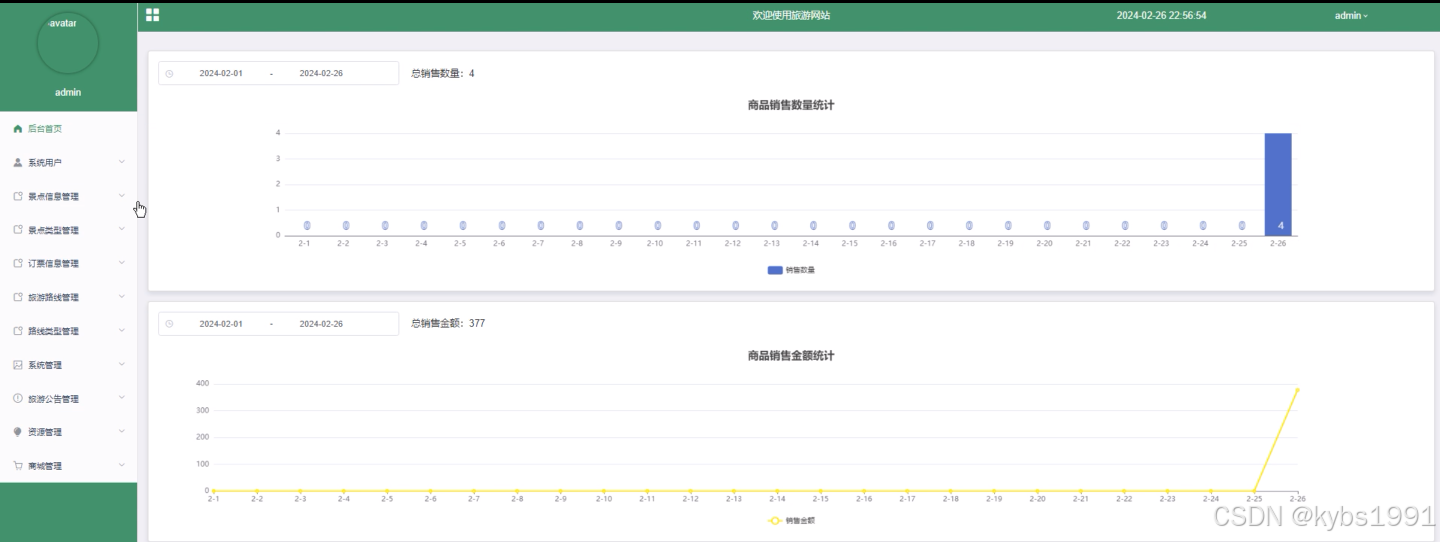
Task: Click the home icon beside 后台首页
Action: [x=18, y=129]
